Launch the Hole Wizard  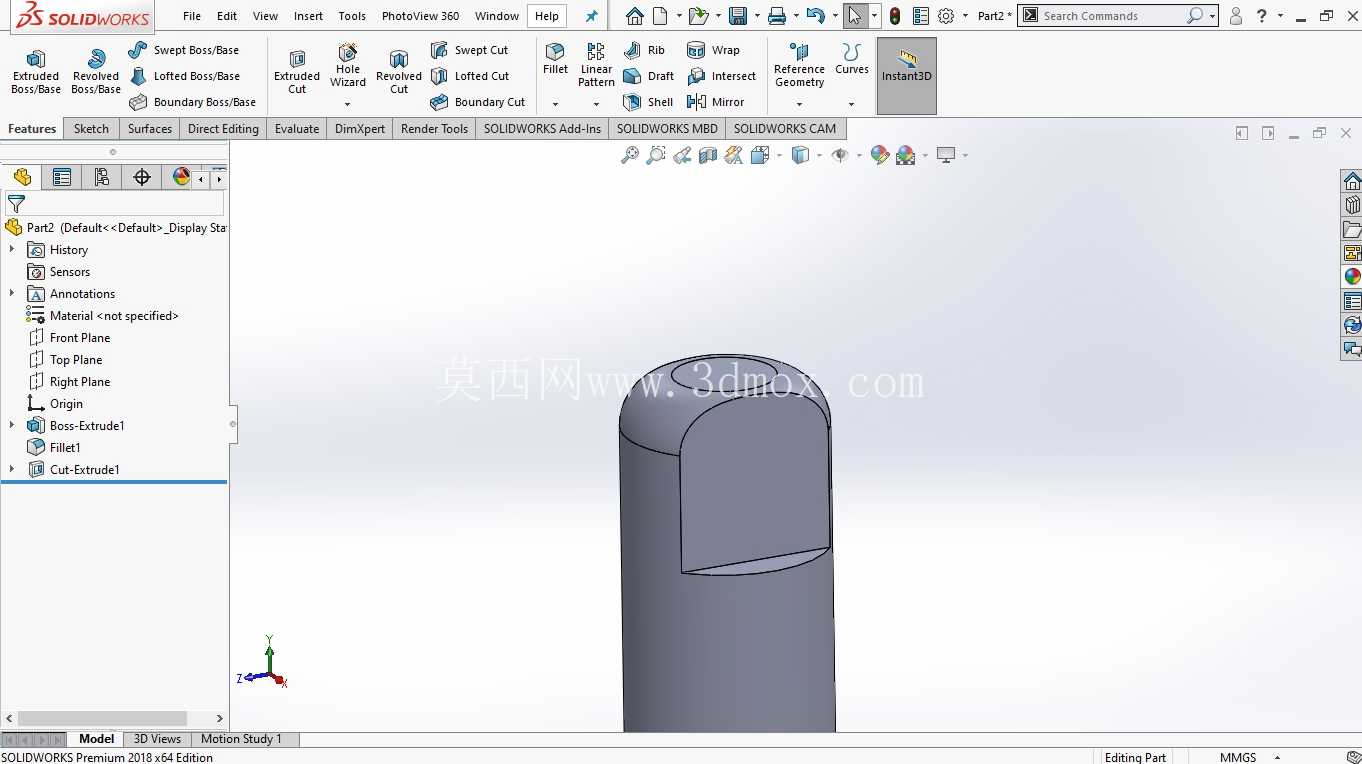coord(348,66)
